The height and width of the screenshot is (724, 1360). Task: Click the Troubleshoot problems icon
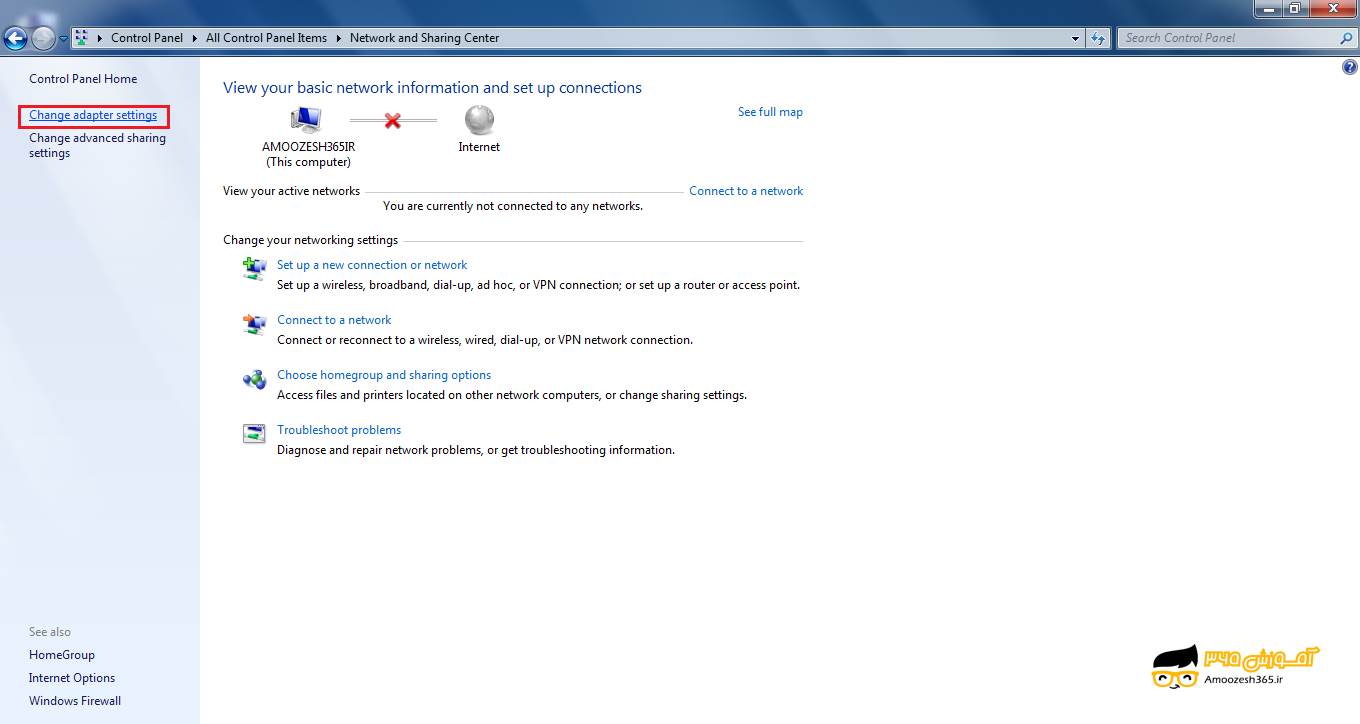(255, 433)
